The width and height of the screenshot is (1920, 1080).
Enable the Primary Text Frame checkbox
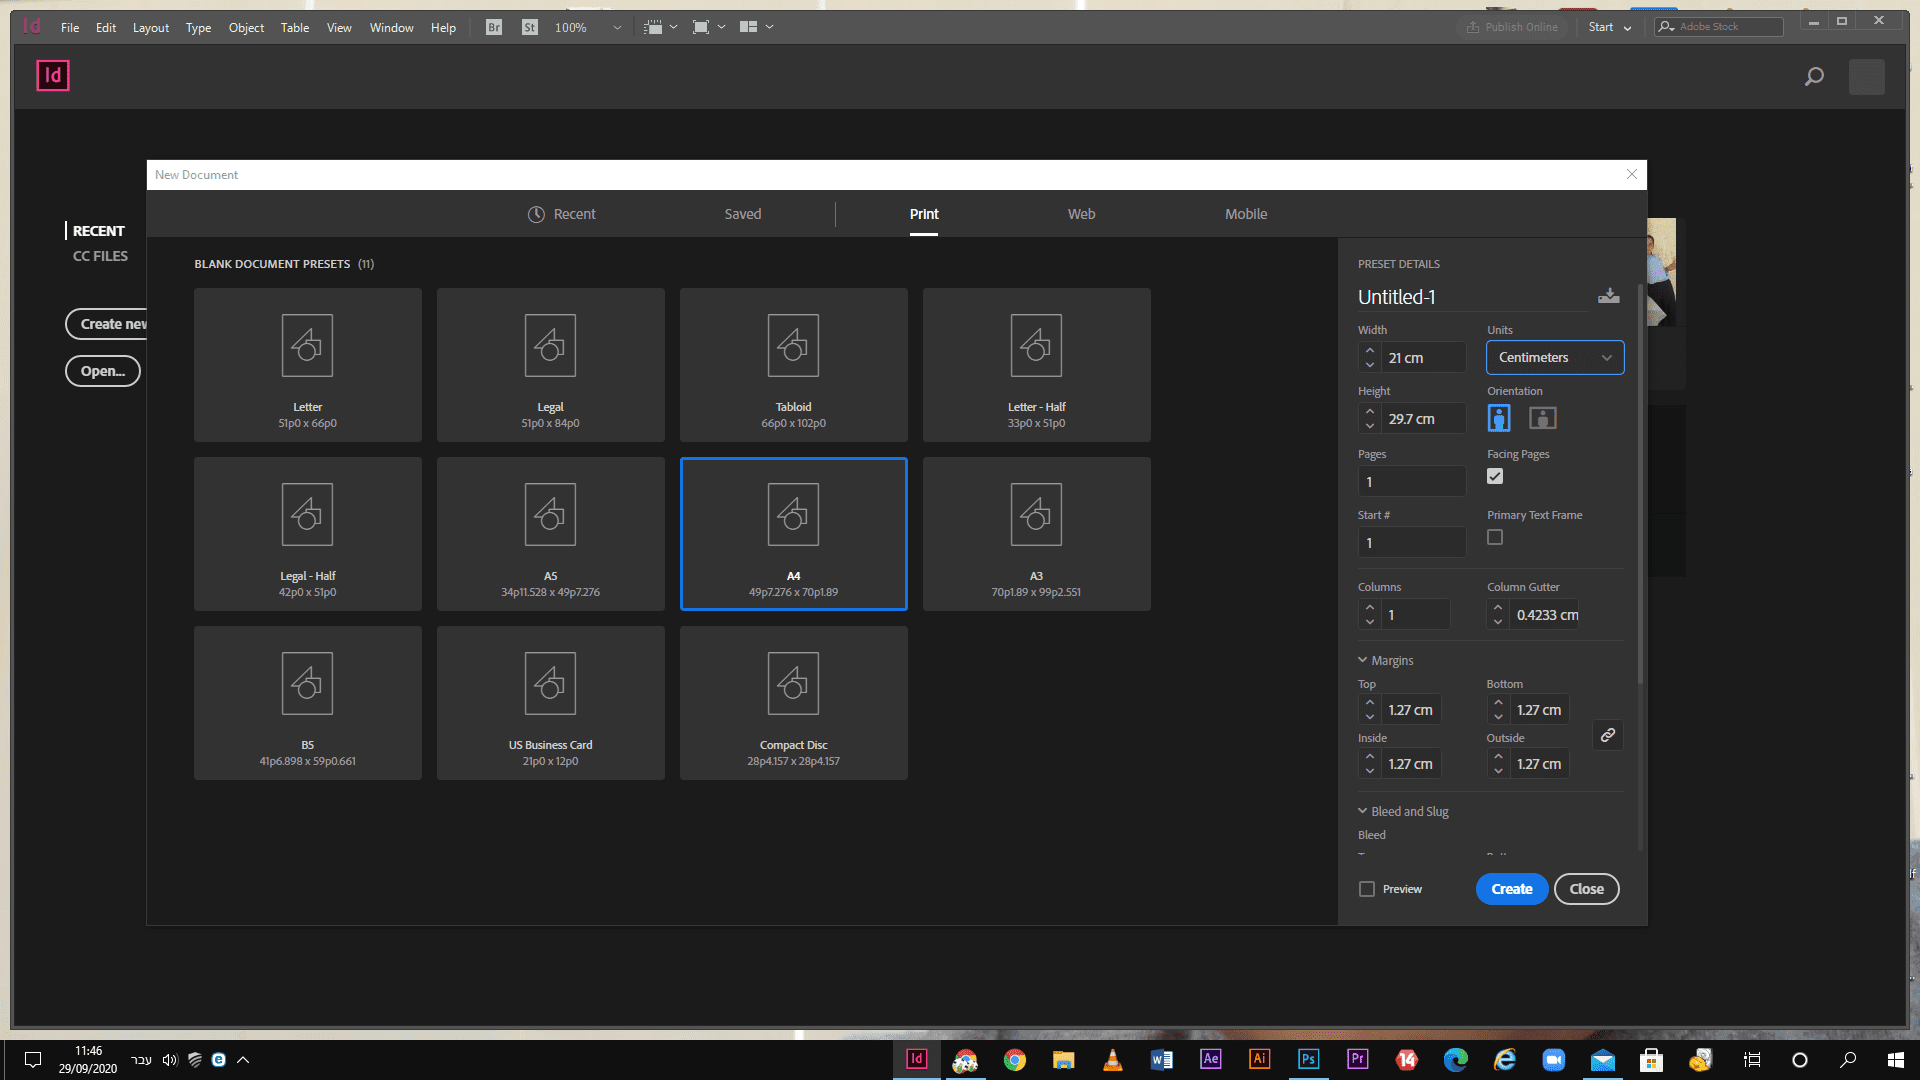coord(1495,538)
